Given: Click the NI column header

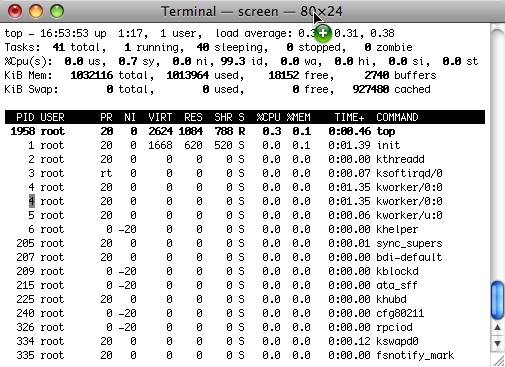Looking at the screenshot, I should (130, 117).
